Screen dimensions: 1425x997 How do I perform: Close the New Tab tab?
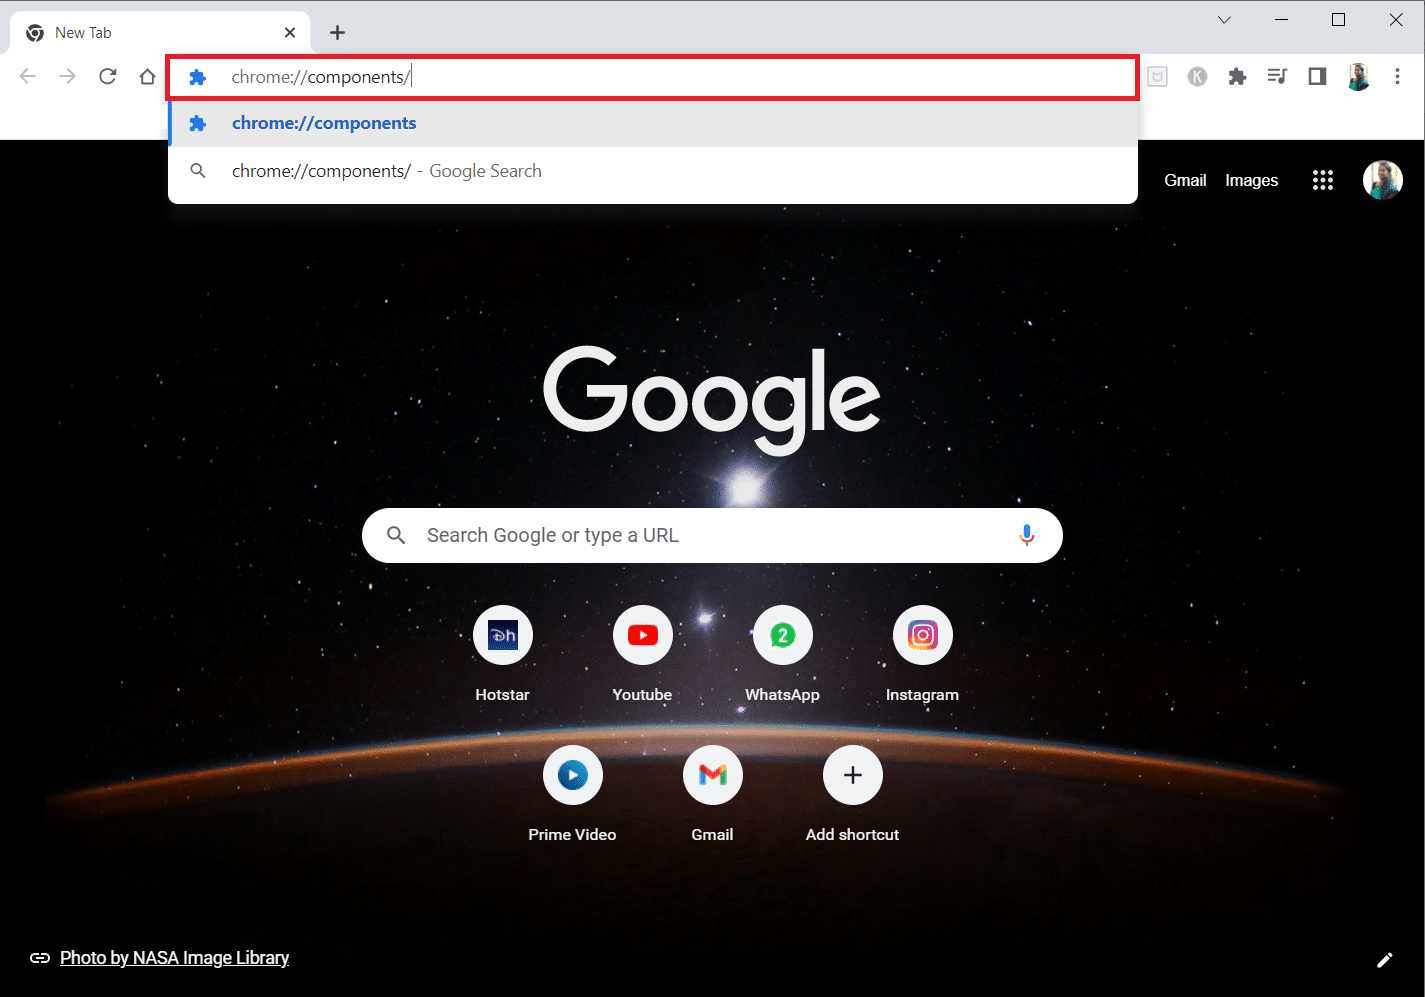(290, 33)
